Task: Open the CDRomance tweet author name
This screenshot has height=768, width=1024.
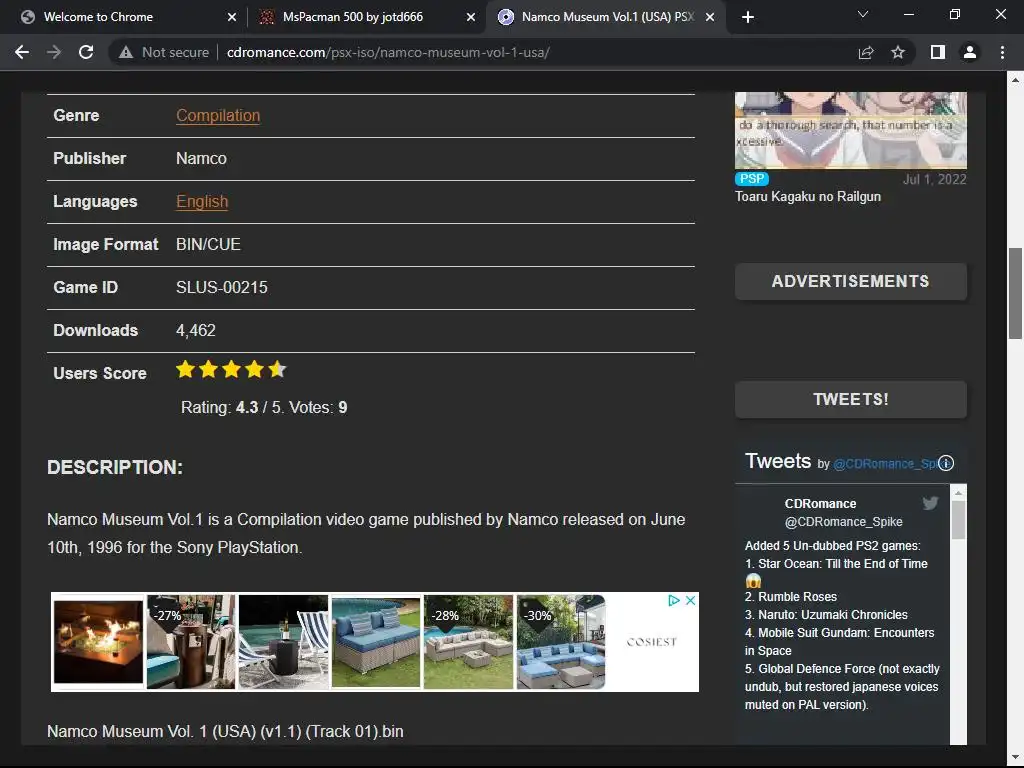Action: [x=820, y=504]
